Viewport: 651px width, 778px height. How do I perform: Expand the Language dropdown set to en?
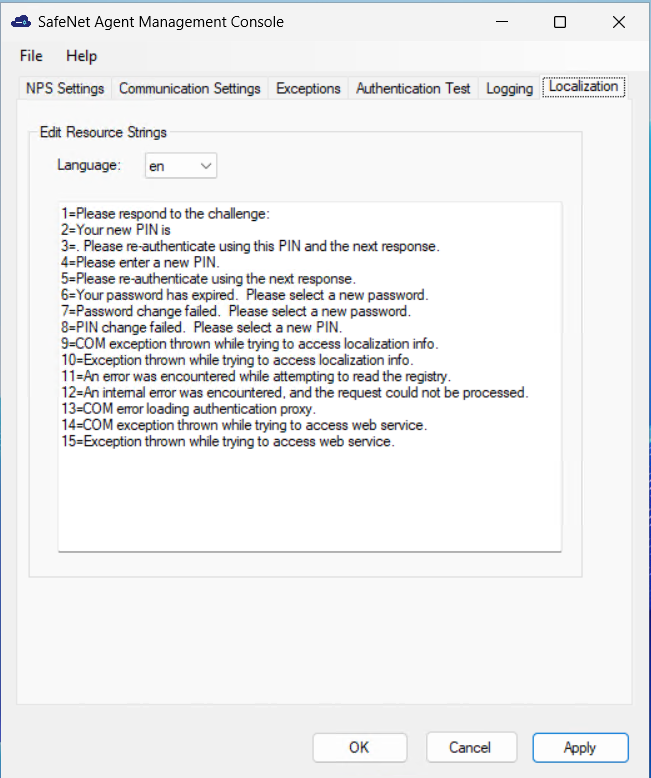point(181,166)
